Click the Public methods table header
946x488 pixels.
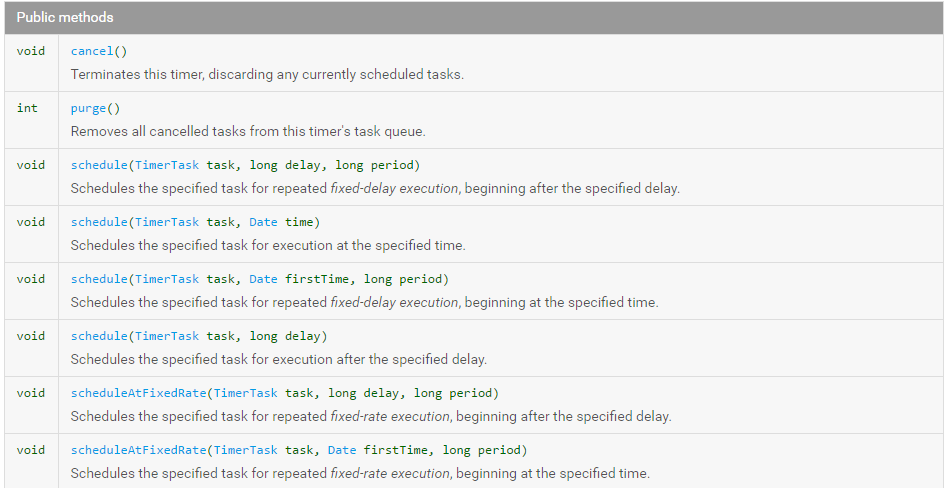65,18
